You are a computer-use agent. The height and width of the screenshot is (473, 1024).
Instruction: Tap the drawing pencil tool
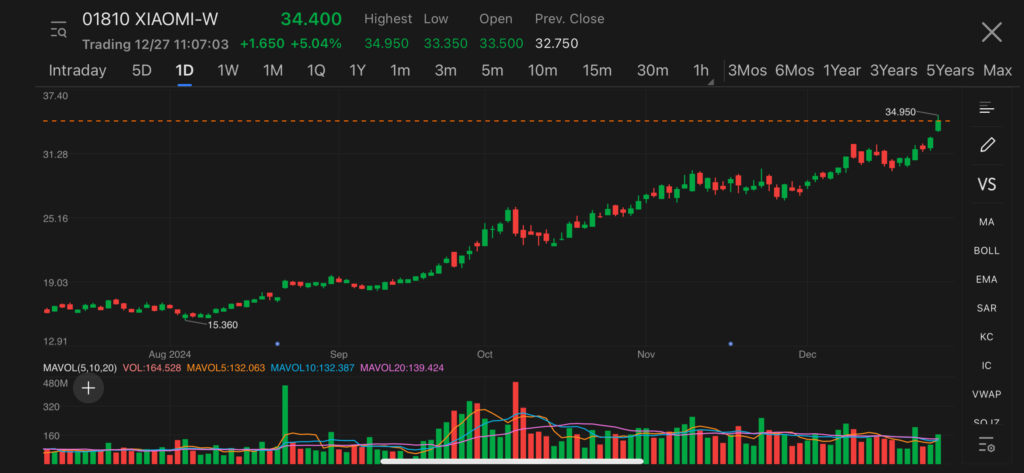coord(986,145)
